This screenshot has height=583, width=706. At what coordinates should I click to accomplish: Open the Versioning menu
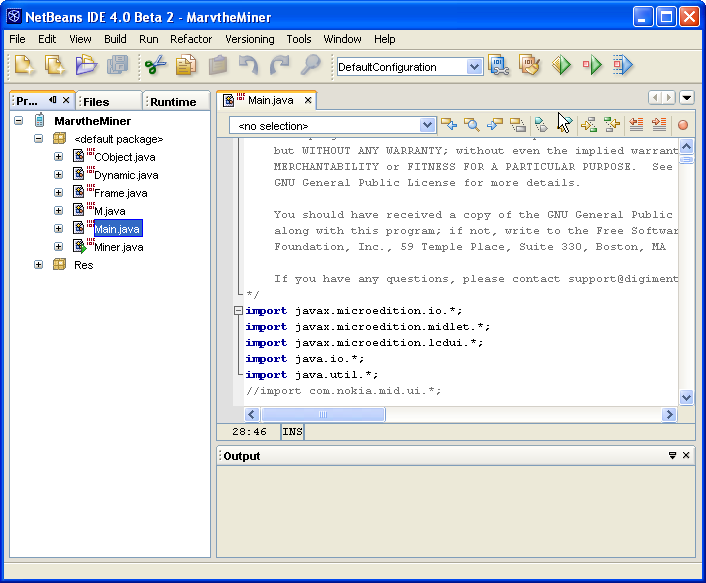click(x=250, y=39)
